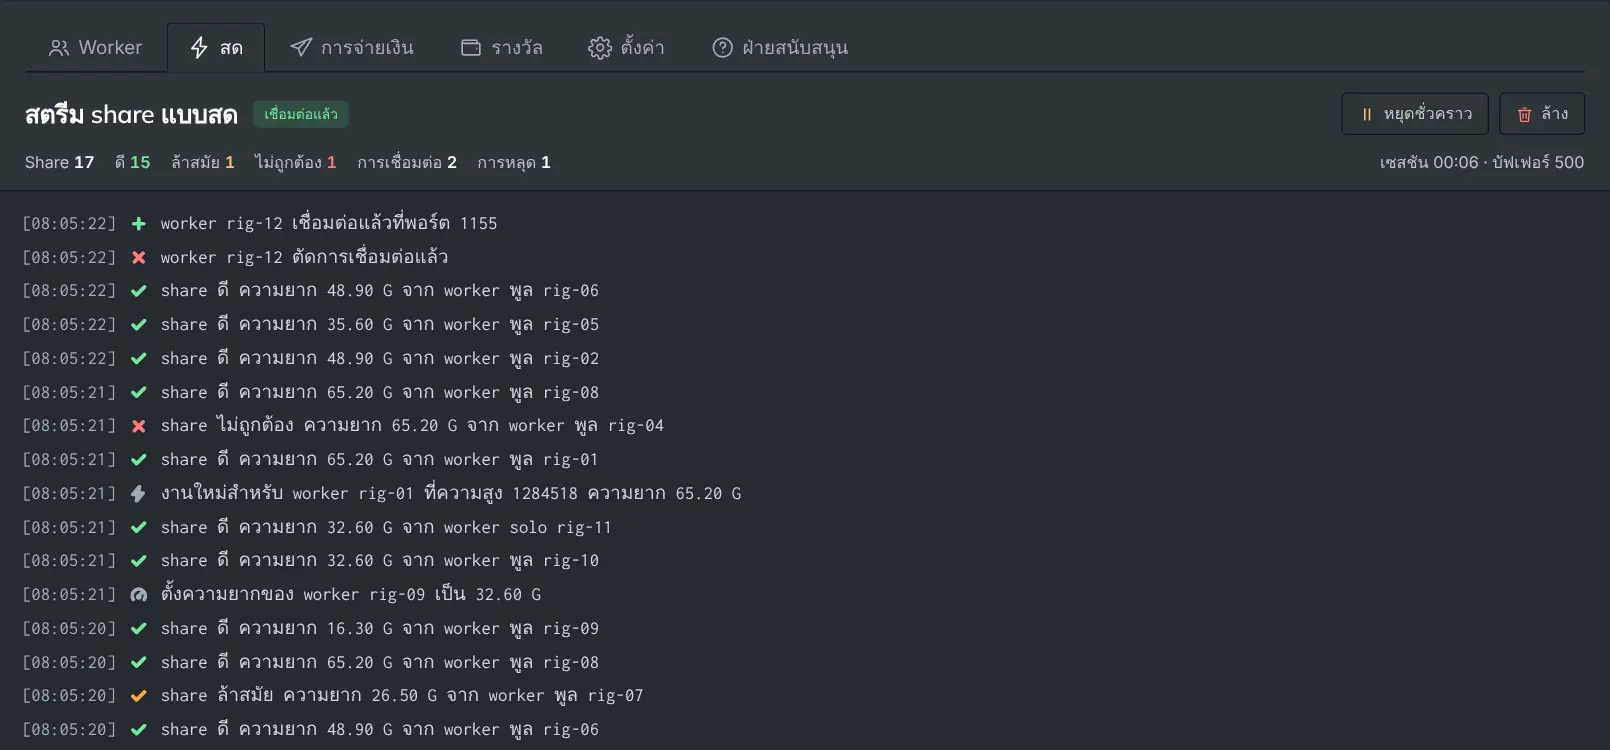Screen dimensions: 1610x750
Task: Click the wallet rewards icon
Action: pos(471,48)
